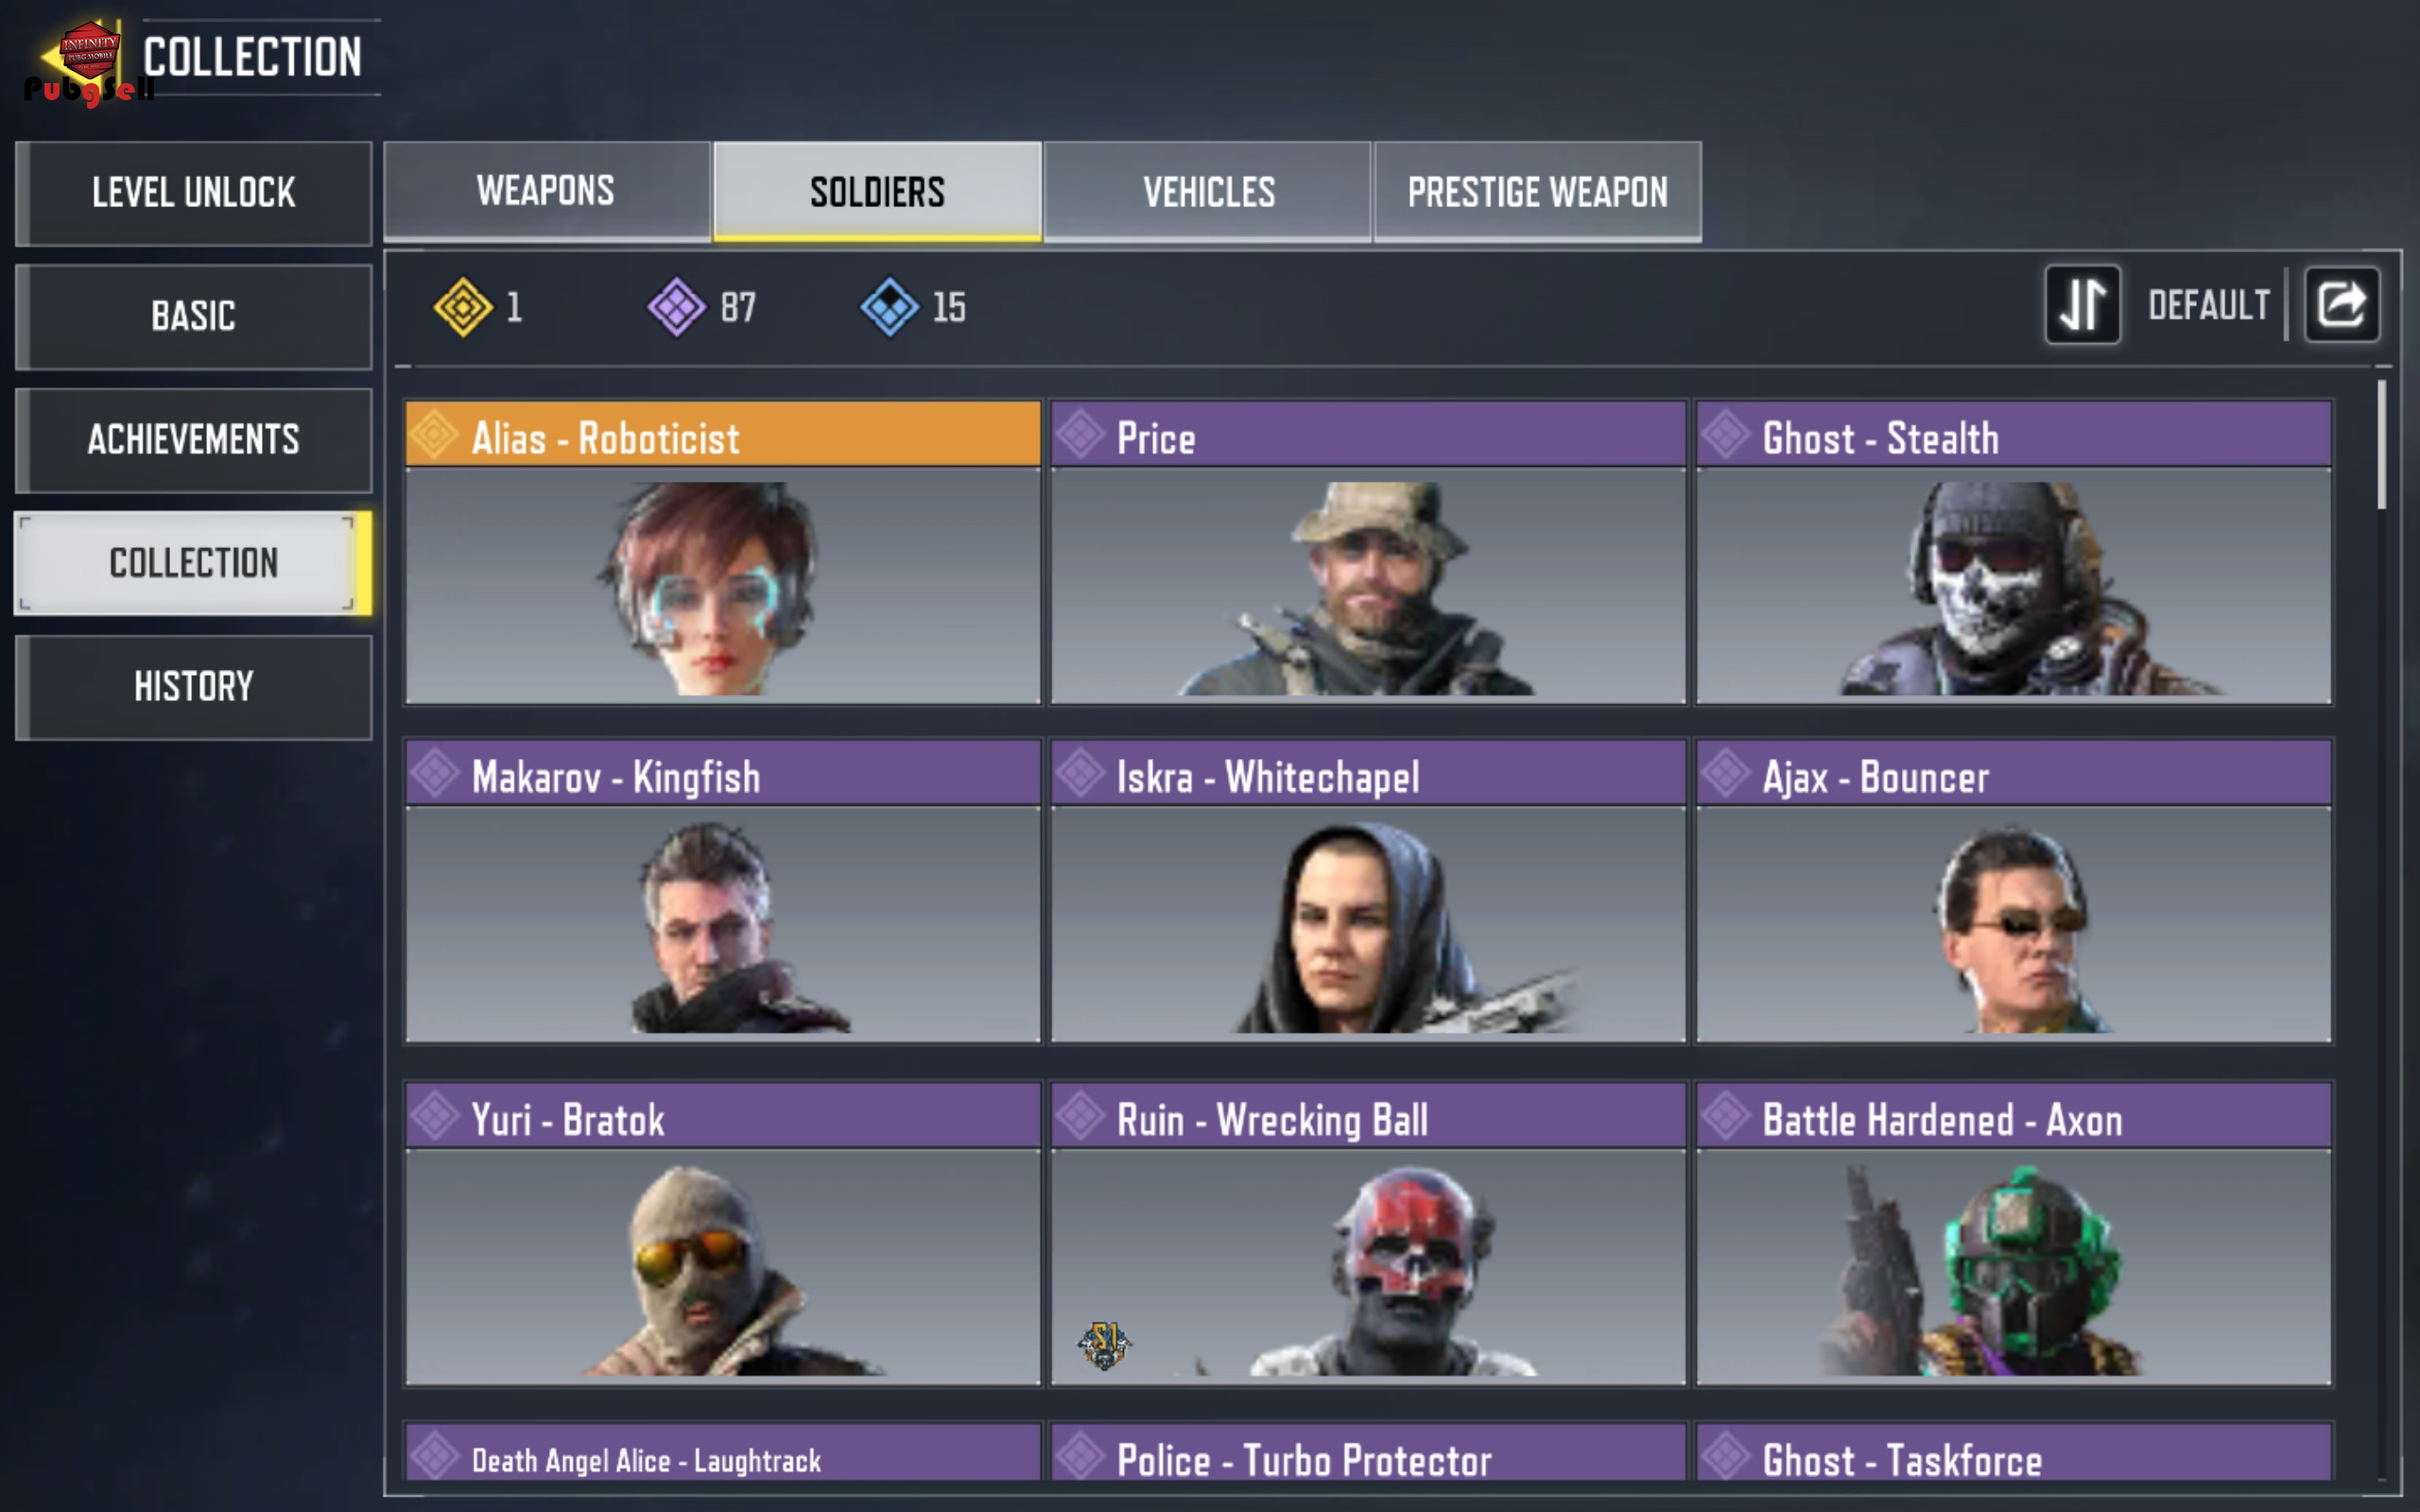Select the Alias - Roboticist soldier card
This screenshot has height=1512, width=2420.
[x=723, y=552]
